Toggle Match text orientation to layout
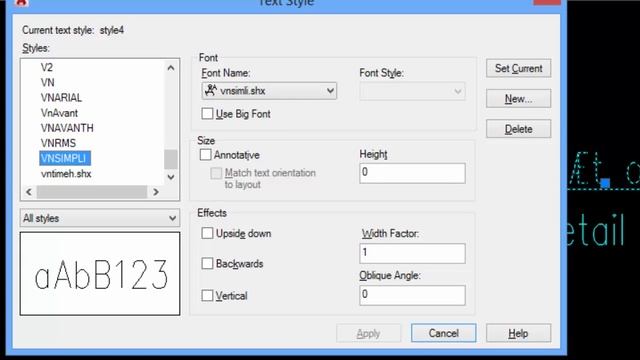The width and height of the screenshot is (640, 360). (216, 173)
